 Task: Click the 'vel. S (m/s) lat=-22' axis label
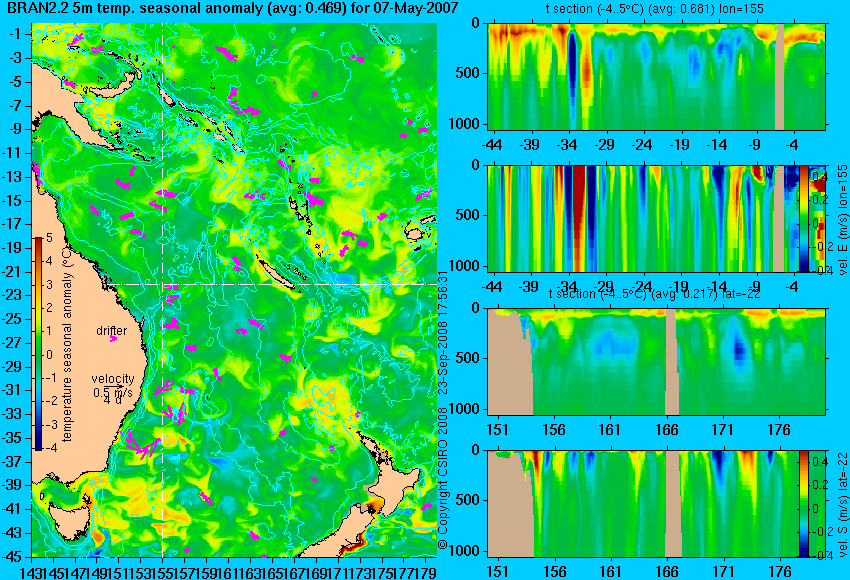pos(842,504)
